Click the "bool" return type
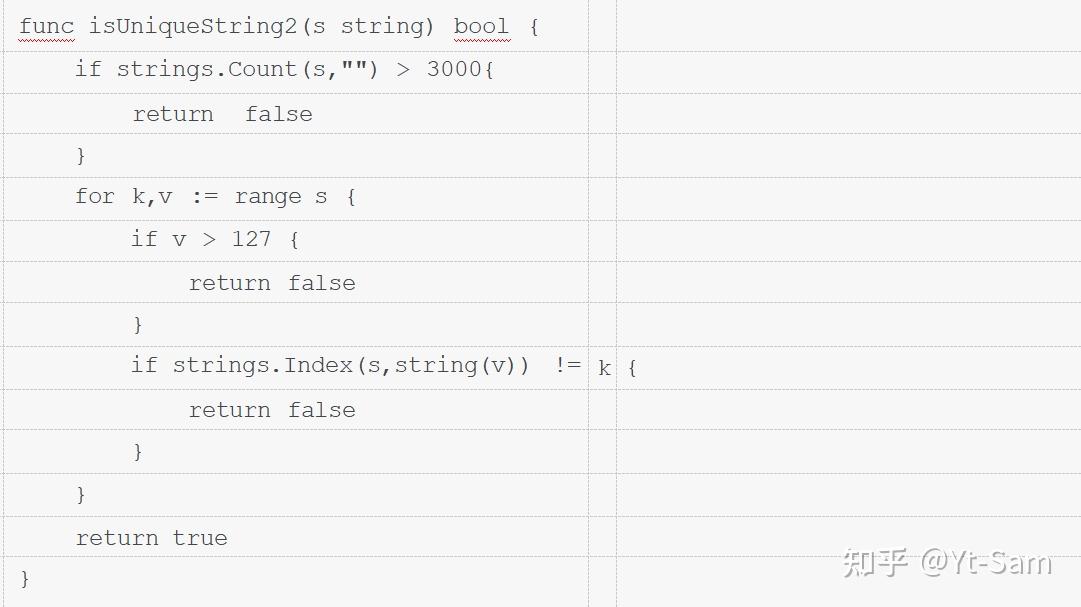1081x607 pixels. tap(481, 27)
